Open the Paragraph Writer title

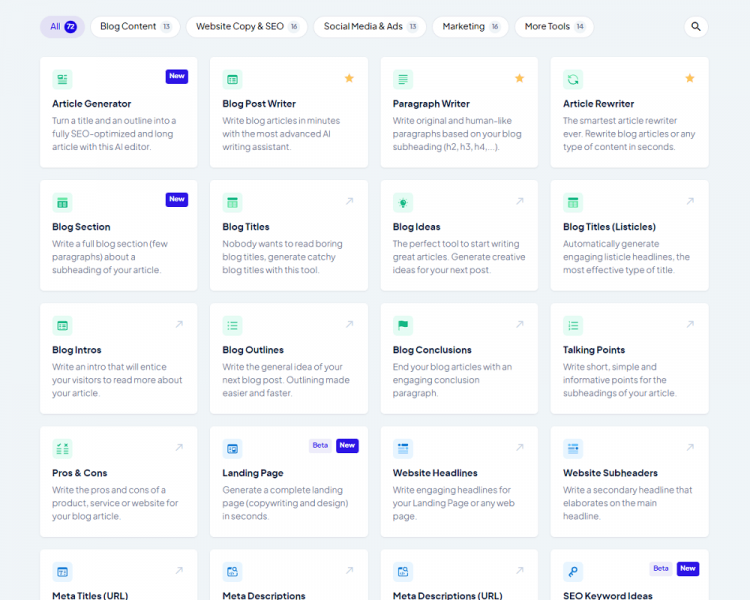coord(431,104)
